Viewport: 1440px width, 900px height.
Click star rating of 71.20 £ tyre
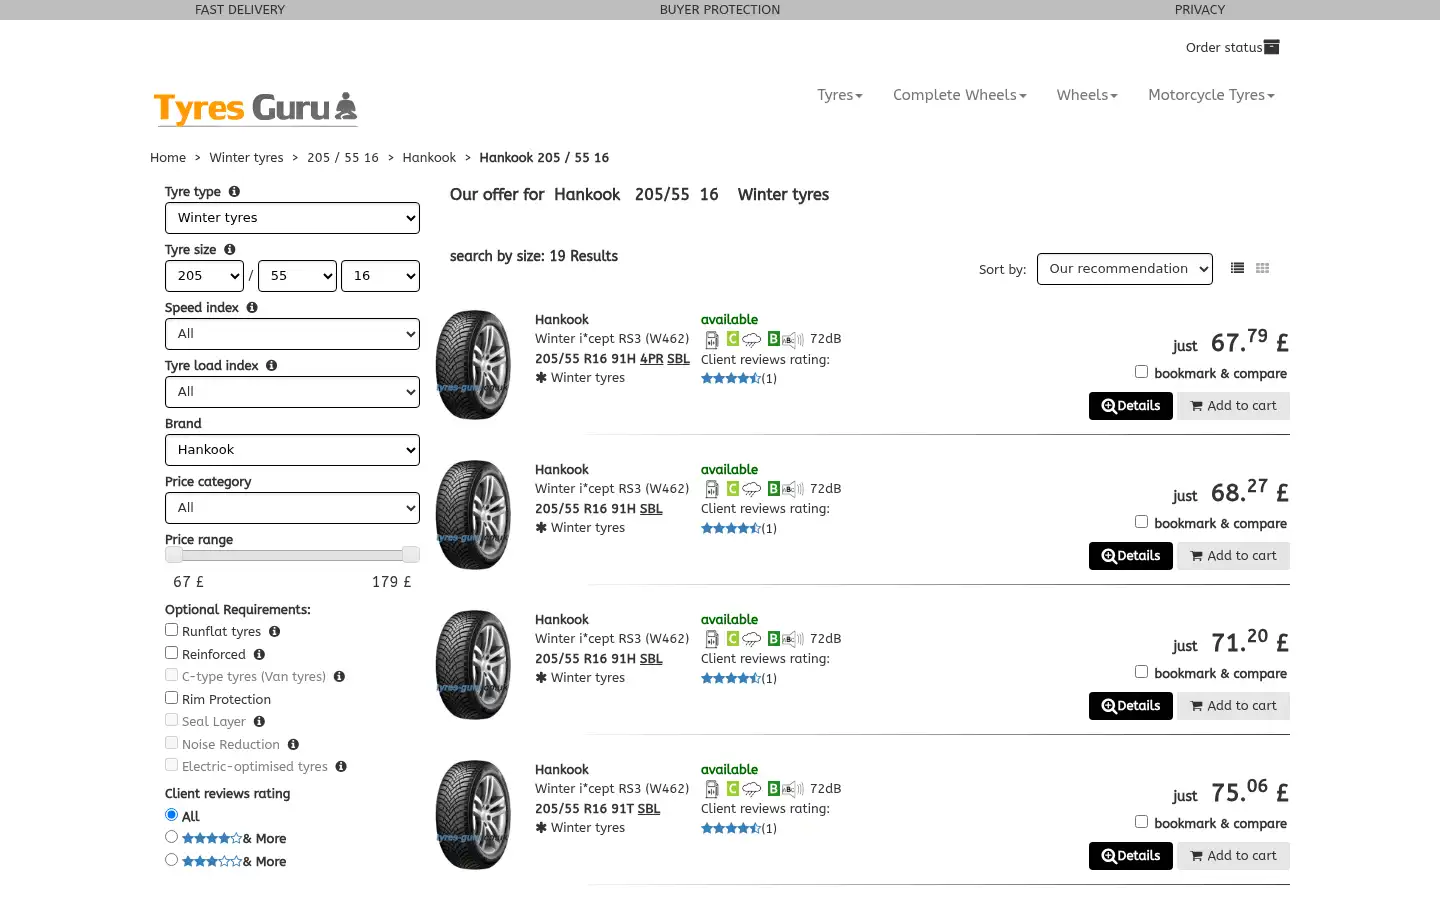pos(731,678)
